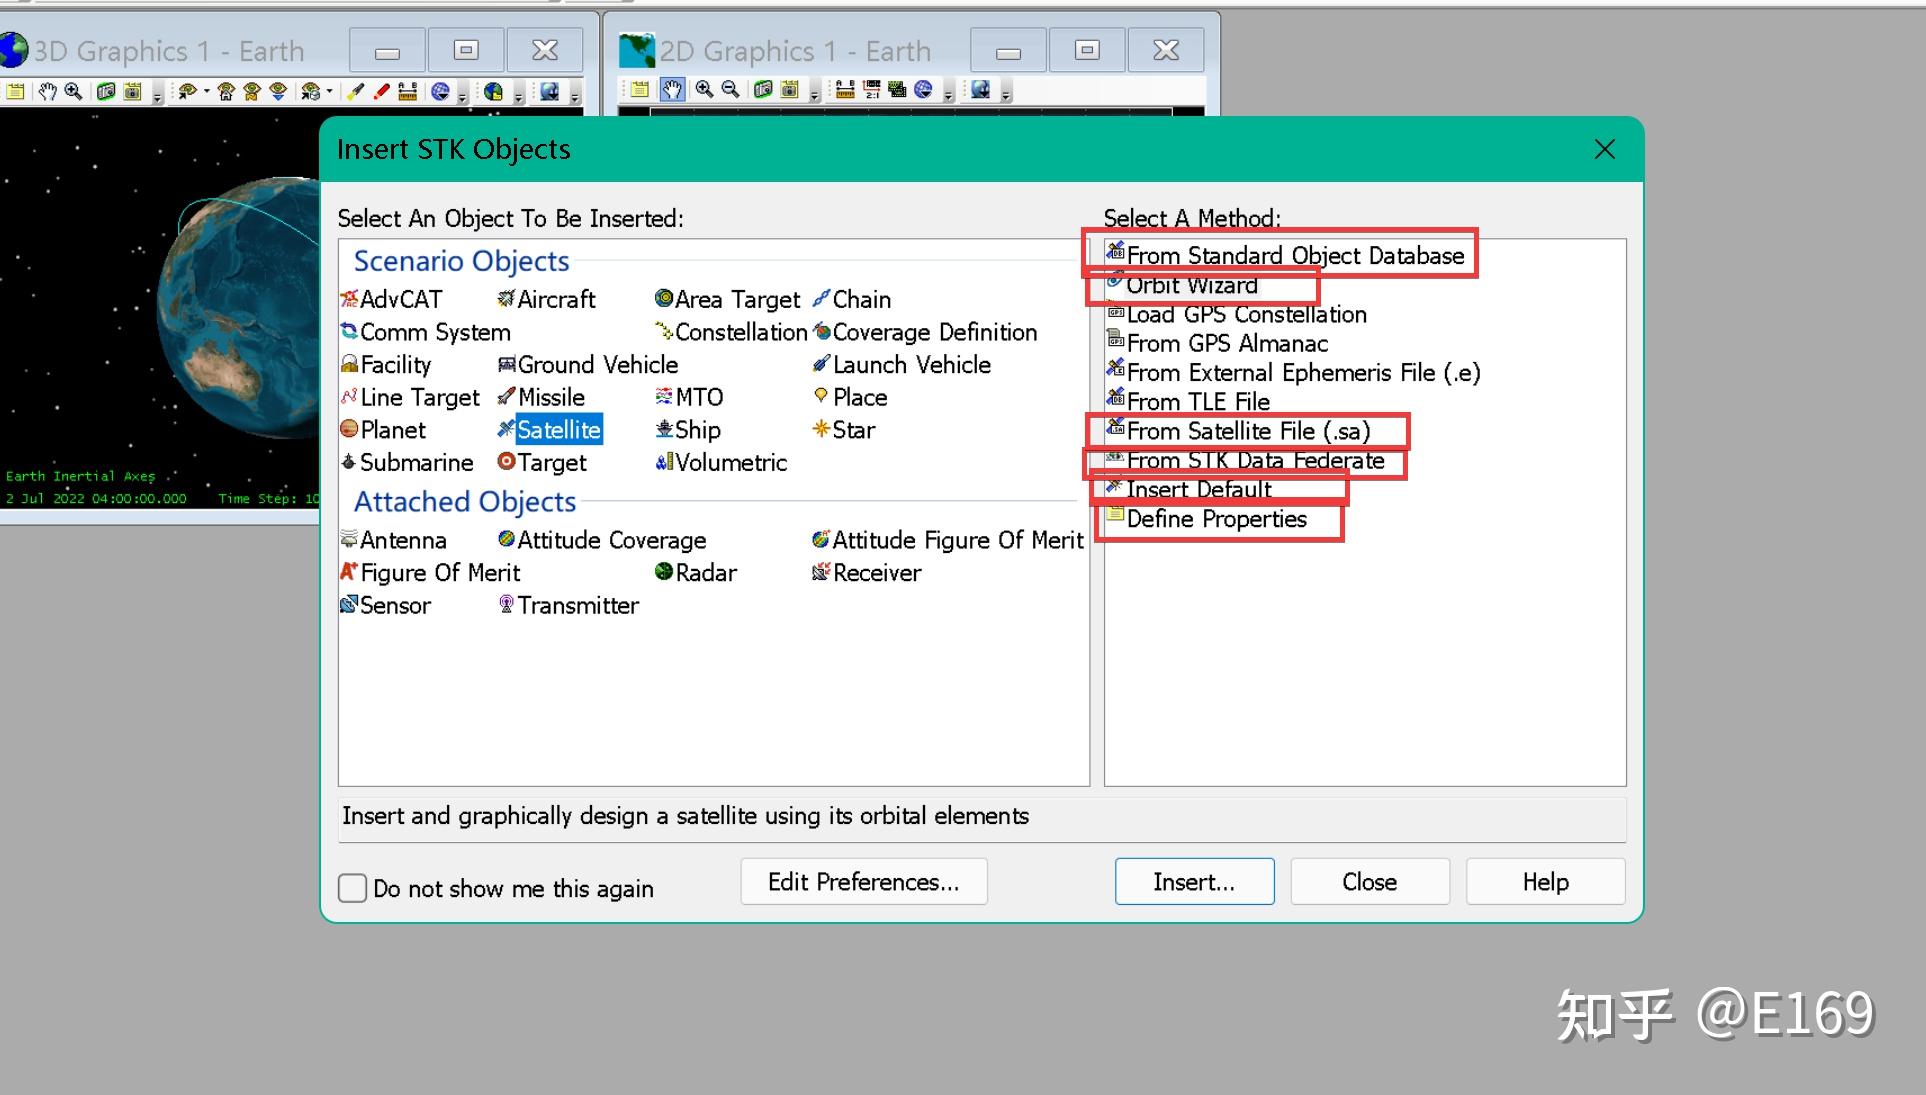Click the red pencil icon in 3D Graphics toolbar
The image size is (1926, 1095).
tap(381, 92)
